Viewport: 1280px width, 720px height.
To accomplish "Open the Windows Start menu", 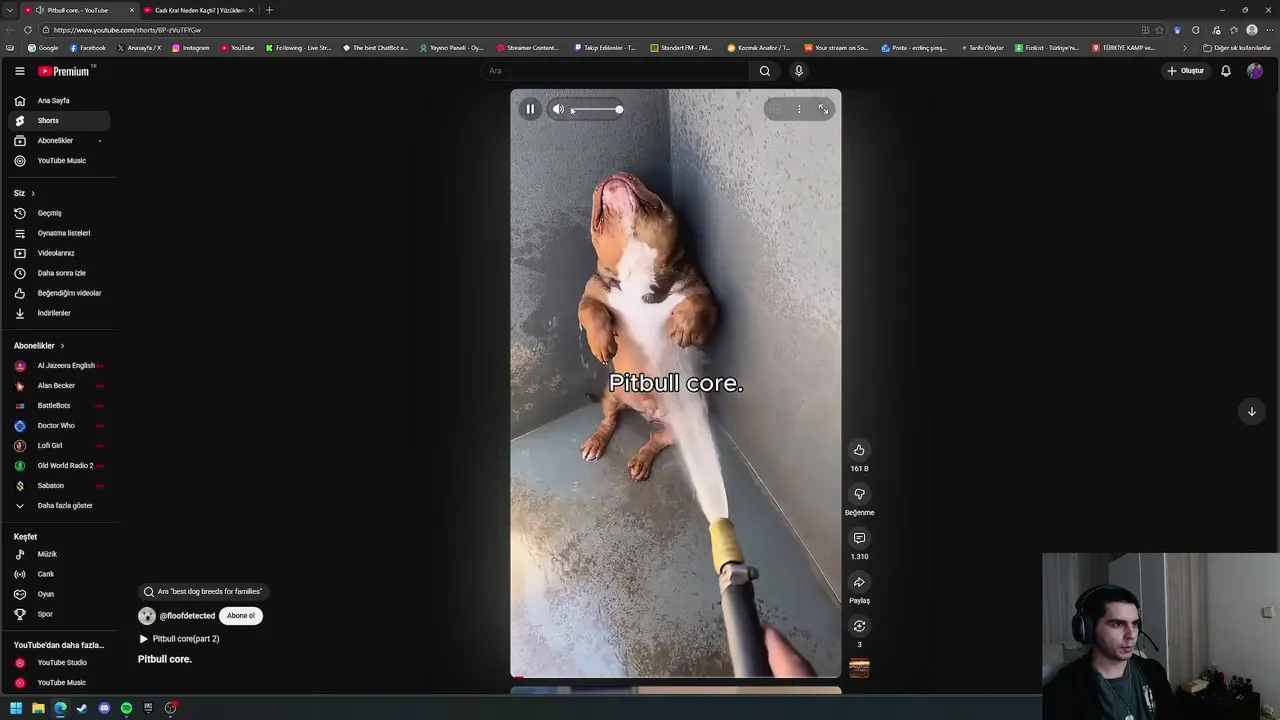I will click(16, 708).
